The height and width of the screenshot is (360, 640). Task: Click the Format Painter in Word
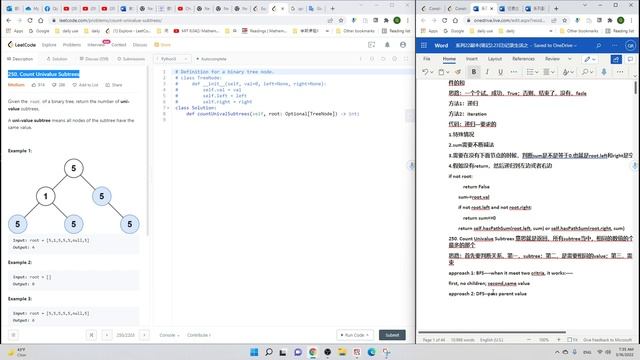[458, 72]
